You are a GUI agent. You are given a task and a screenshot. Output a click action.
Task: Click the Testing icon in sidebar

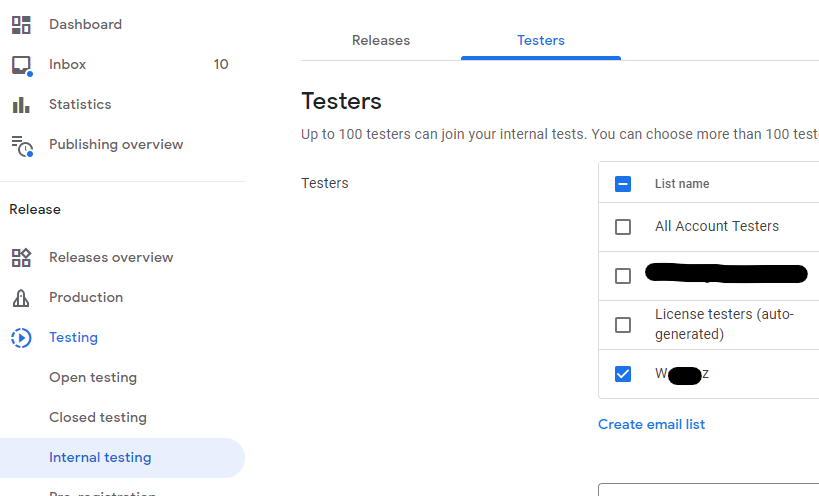tap(21, 338)
